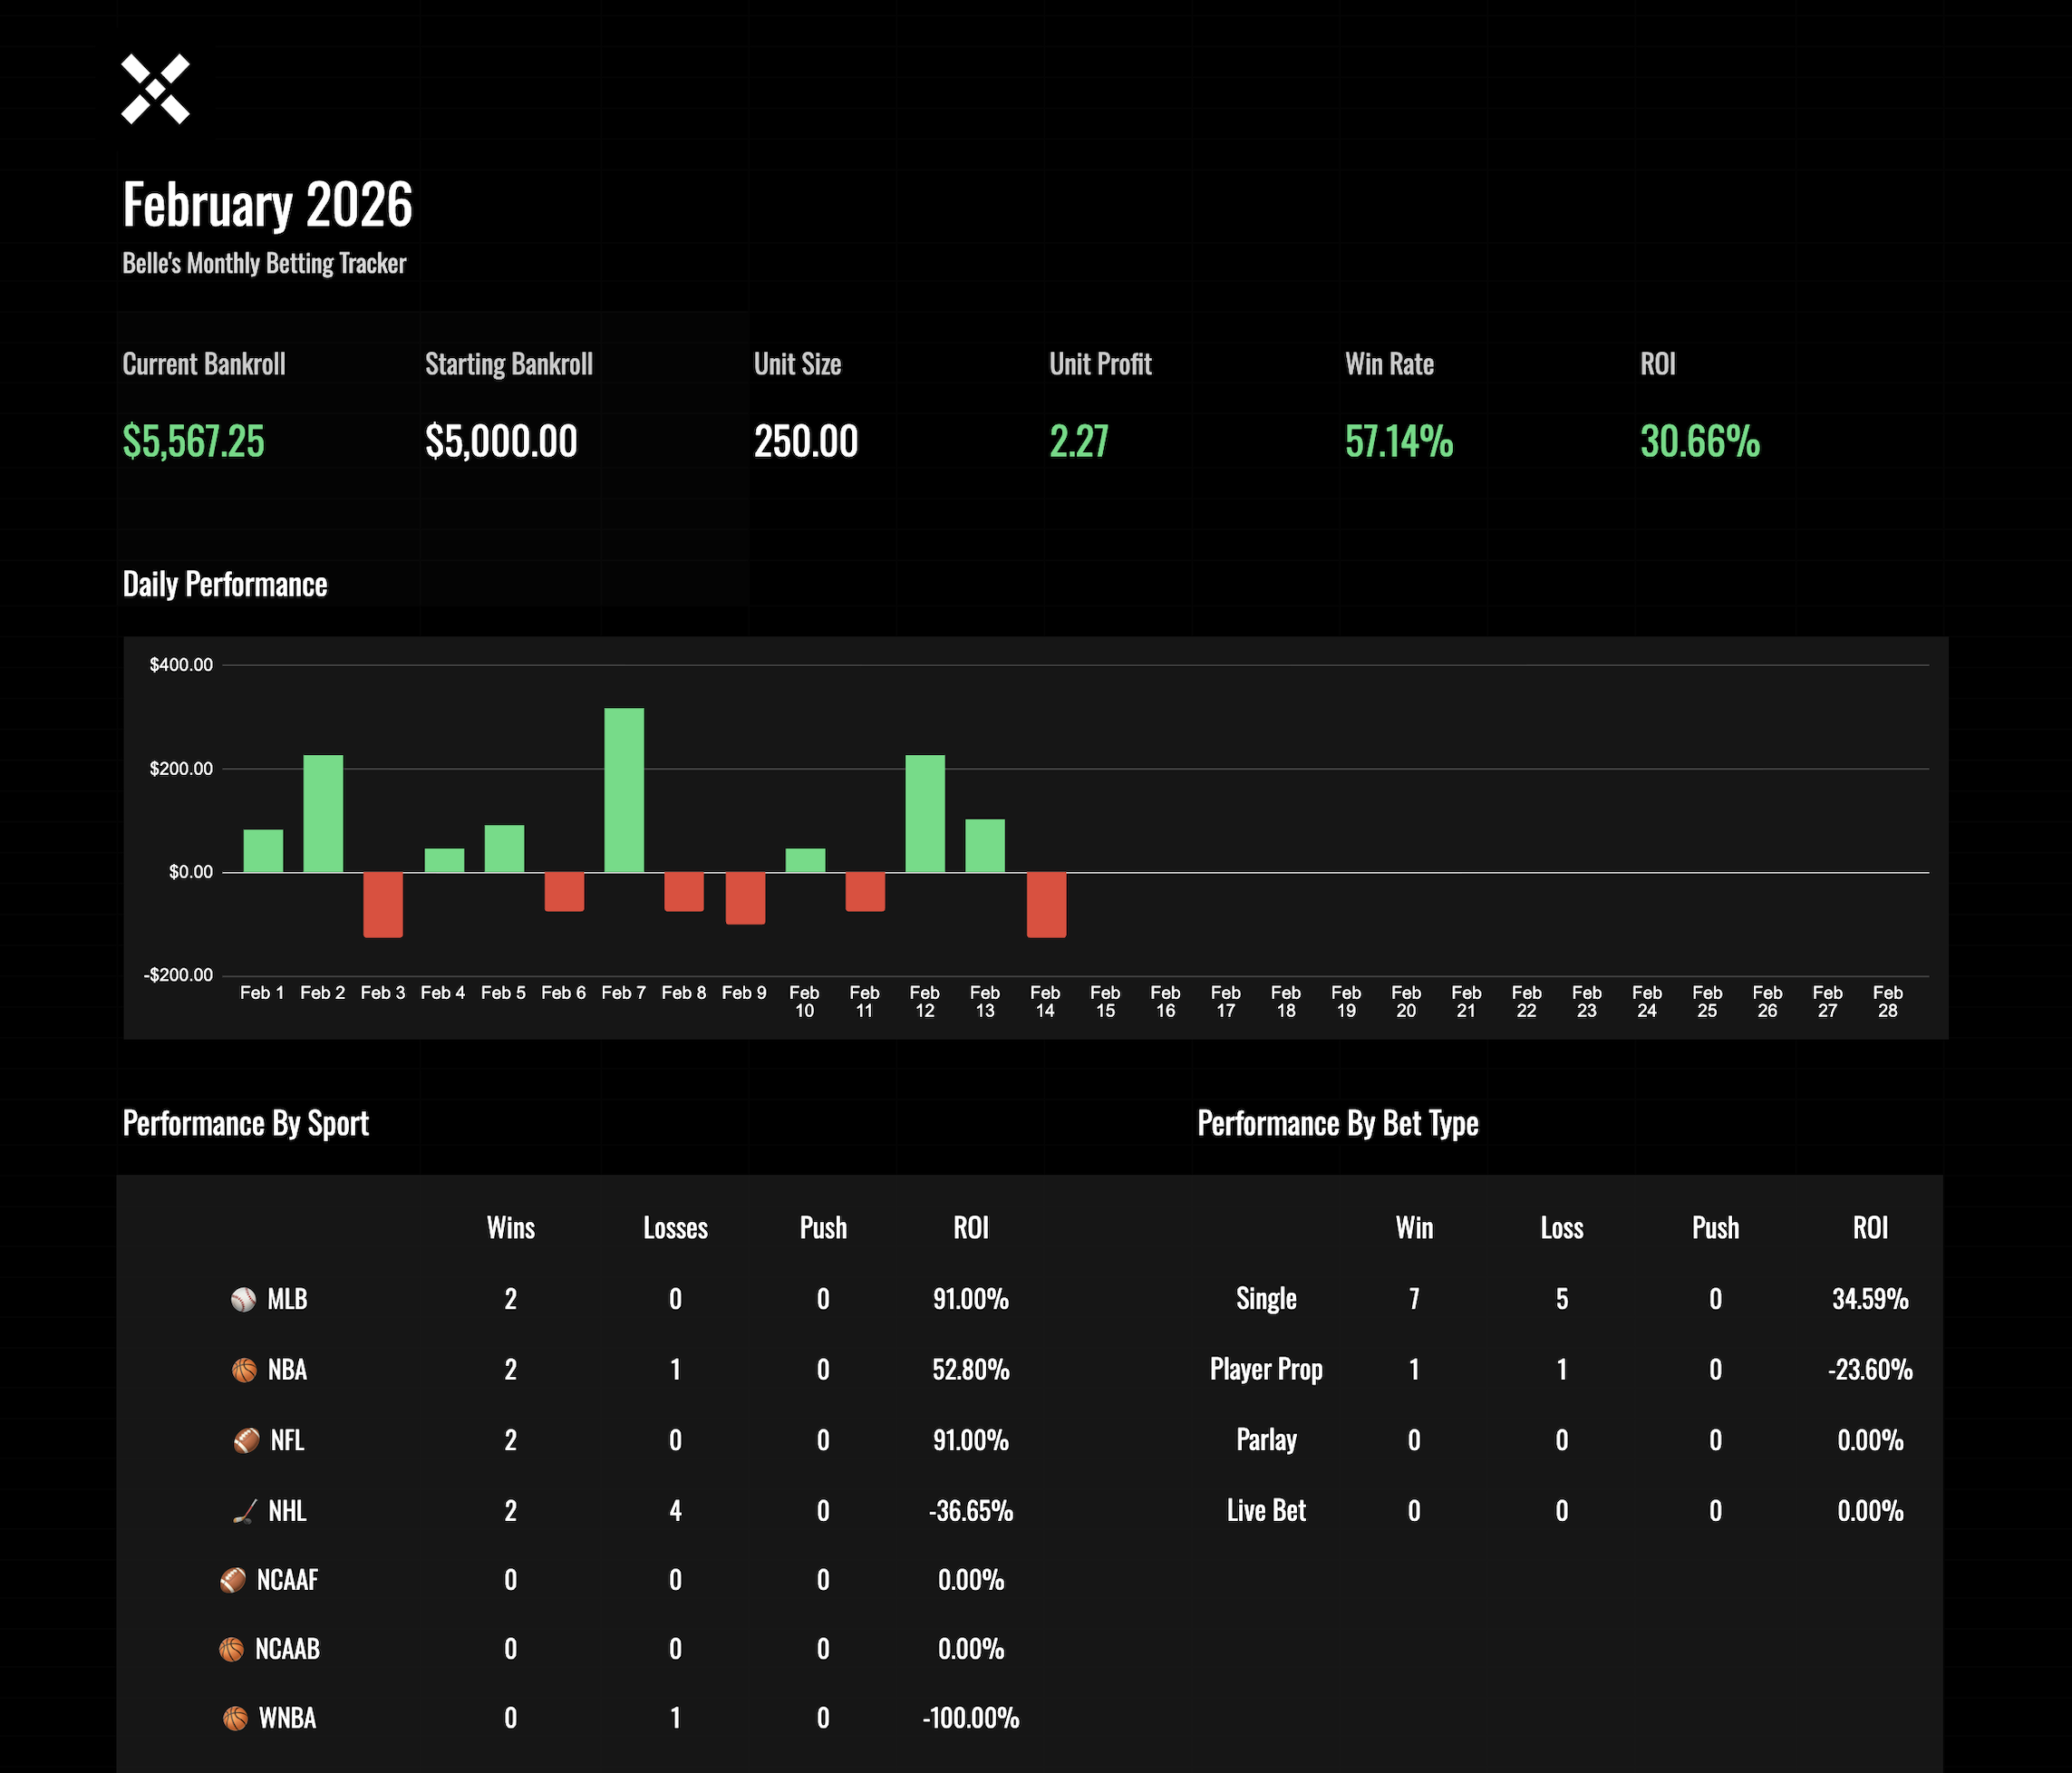Click the Win Rate value 57.14%
The image size is (2072, 1773).
1399,441
